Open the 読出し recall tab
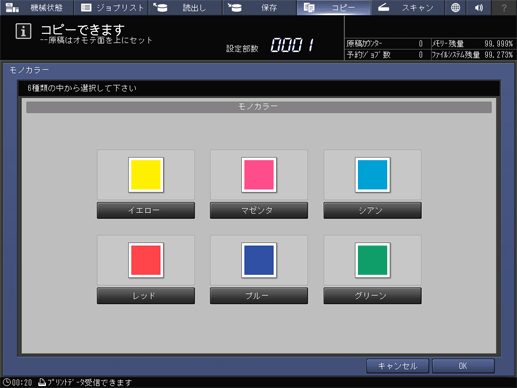This screenshot has height=388, width=517. [x=185, y=7]
